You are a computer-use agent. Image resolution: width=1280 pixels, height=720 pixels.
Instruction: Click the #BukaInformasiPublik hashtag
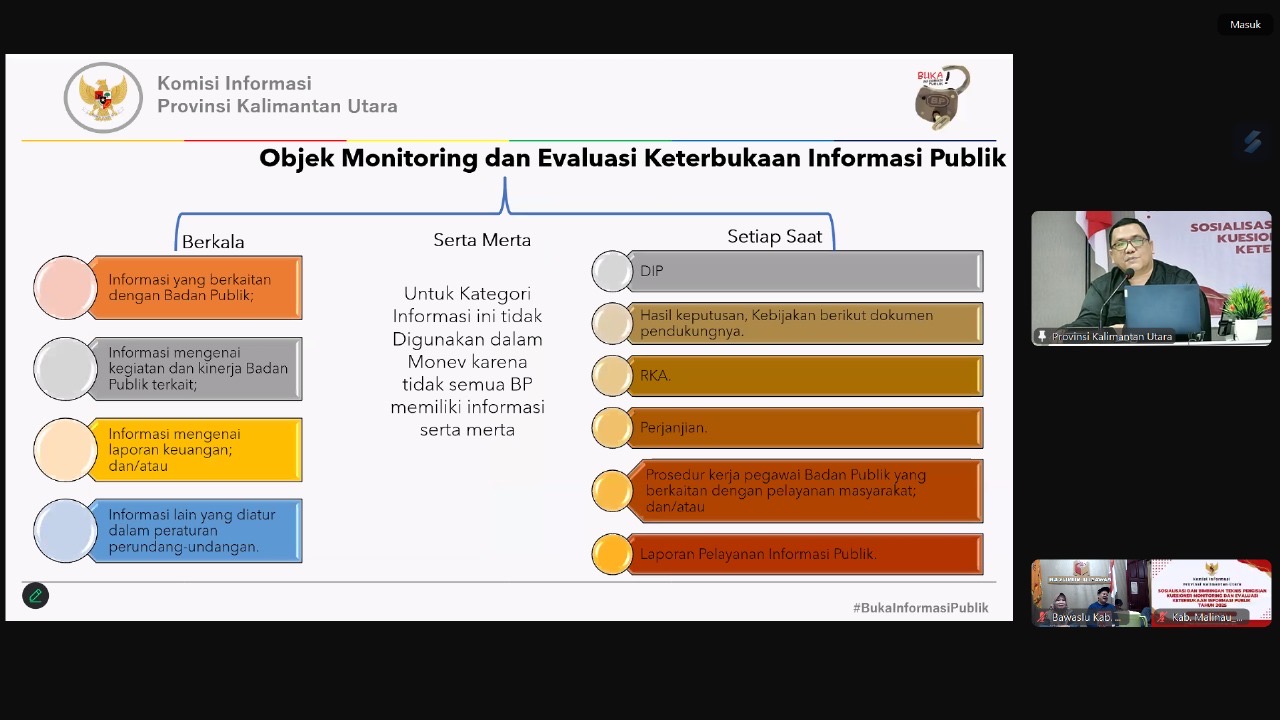tap(920, 608)
